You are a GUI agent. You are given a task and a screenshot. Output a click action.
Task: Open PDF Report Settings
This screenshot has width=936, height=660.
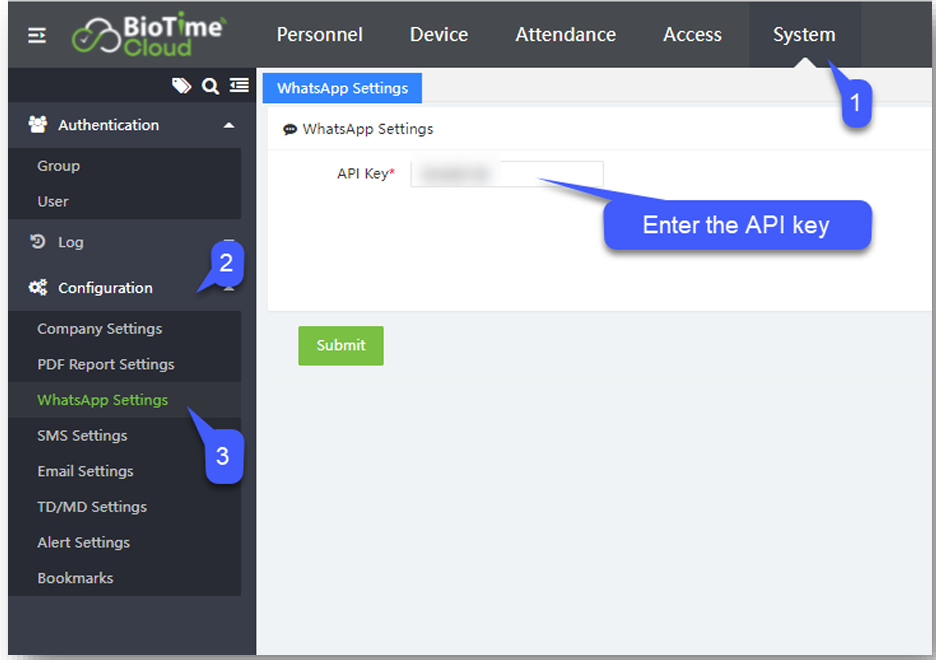(x=106, y=365)
